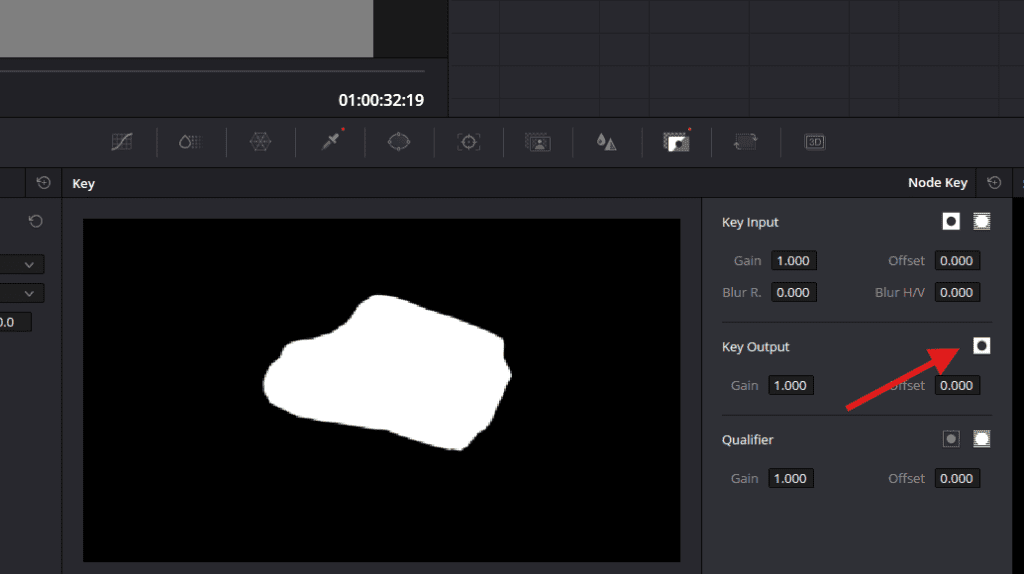Click the Qualifier Offset field

coord(957,479)
